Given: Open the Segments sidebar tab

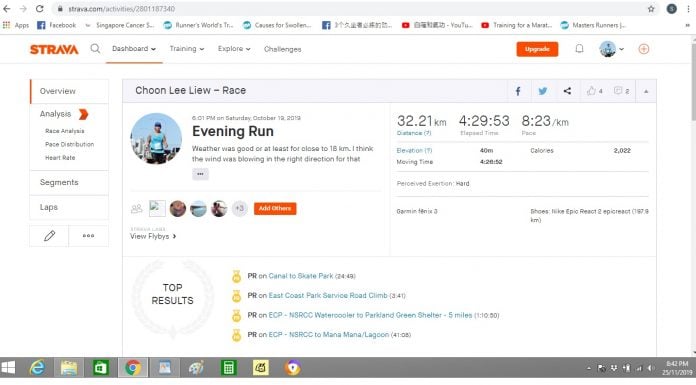Looking at the screenshot, I should [x=69, y=183].
